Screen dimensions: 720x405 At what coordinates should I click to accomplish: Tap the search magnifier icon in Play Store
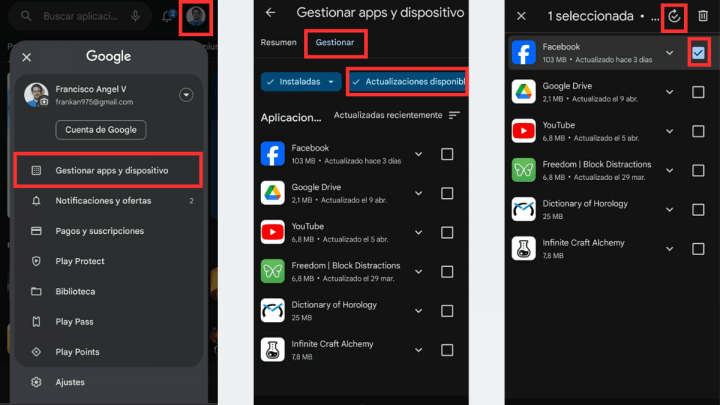26,17
